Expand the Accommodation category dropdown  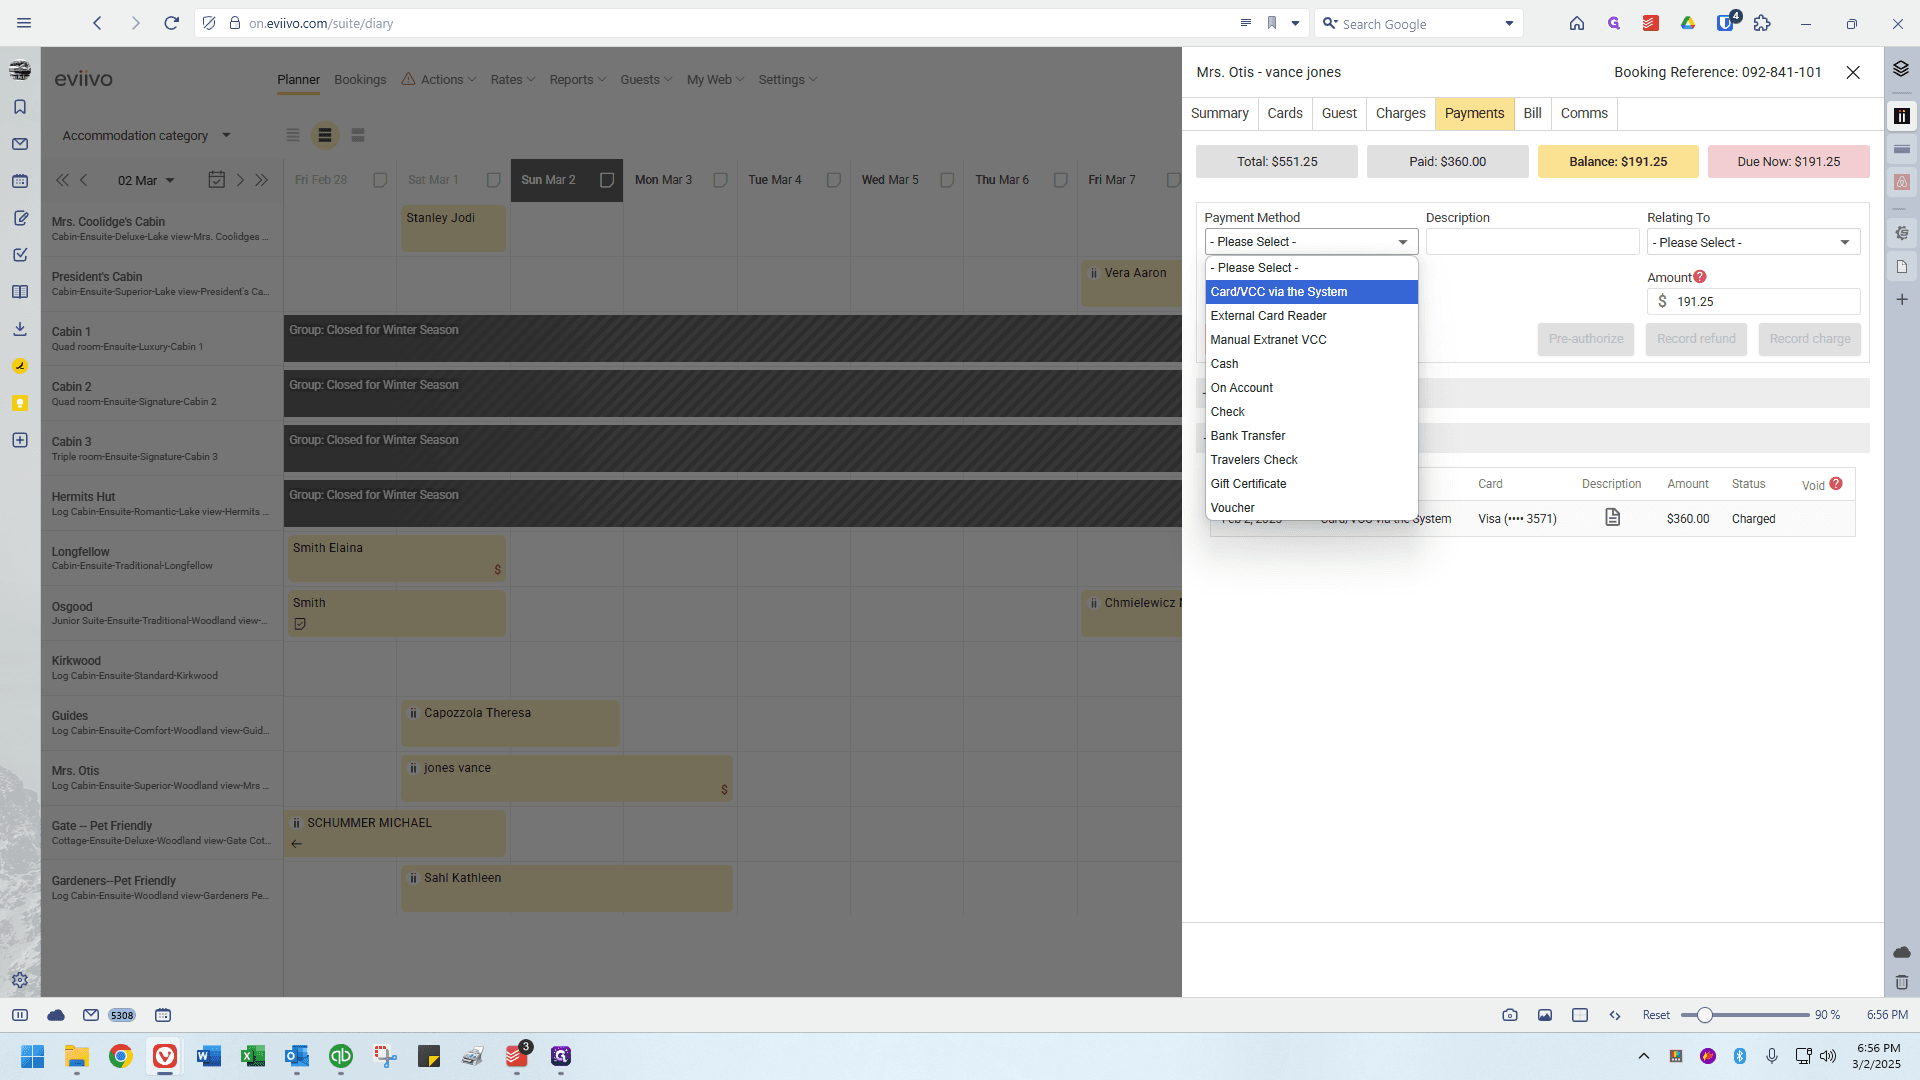click(146, 135)
